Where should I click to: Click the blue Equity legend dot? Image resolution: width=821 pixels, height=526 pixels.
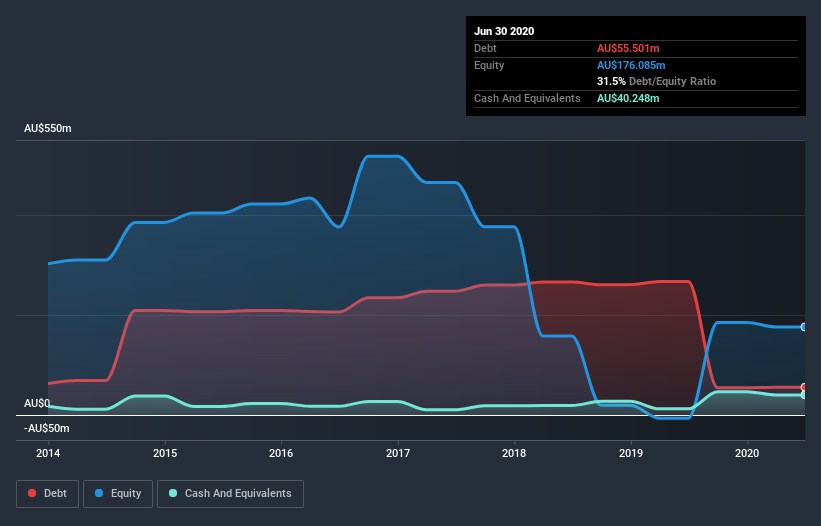pyautogui.click(x=99, y=493)
